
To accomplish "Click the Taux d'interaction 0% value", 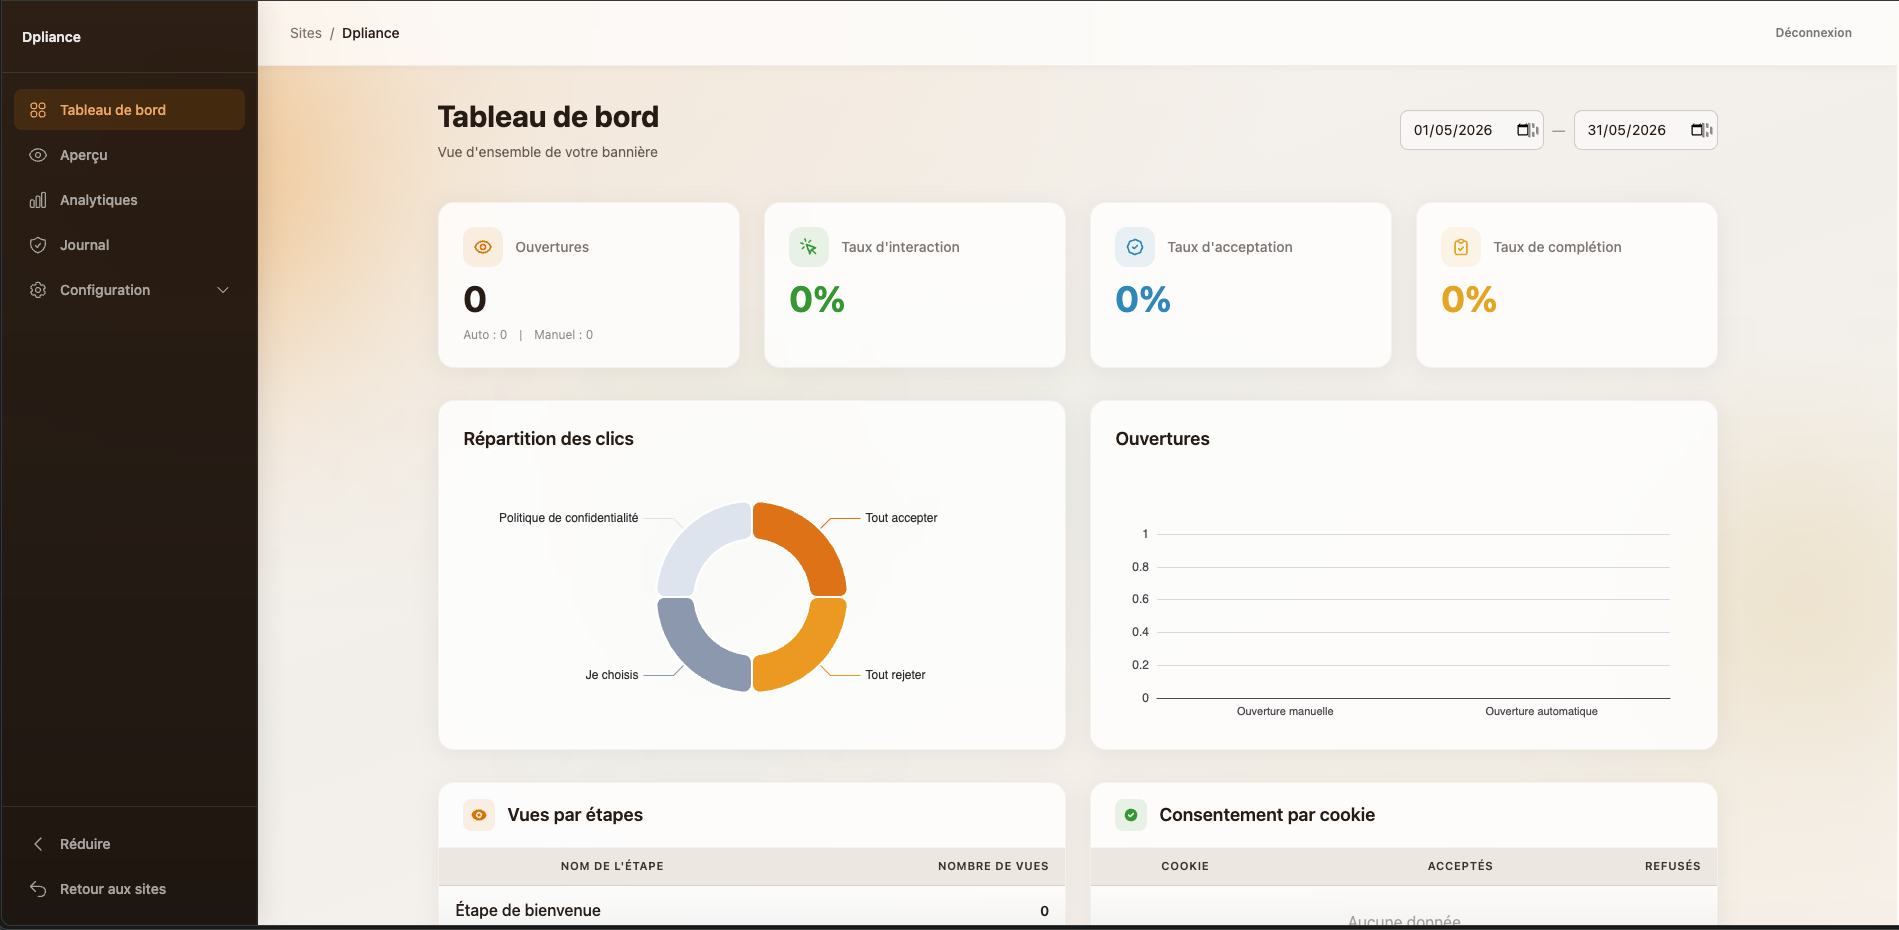I will point(817,299).
